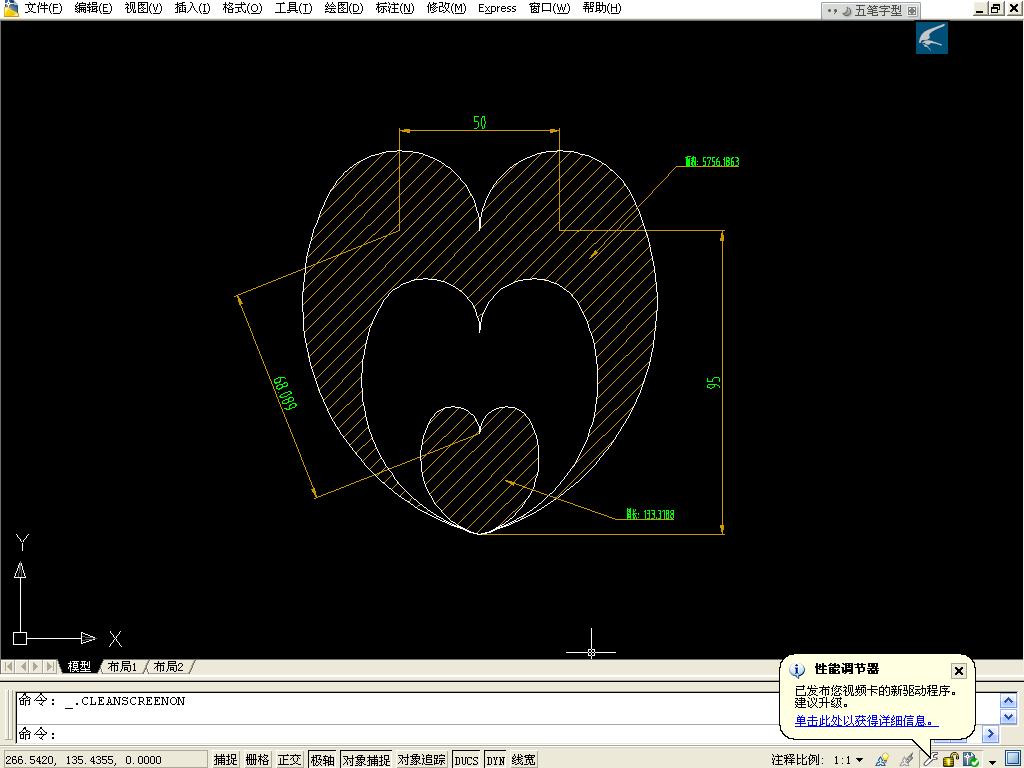1024x768 pixels.
Task: Click the previous layout tab arrow
Action: pos(23,667)
